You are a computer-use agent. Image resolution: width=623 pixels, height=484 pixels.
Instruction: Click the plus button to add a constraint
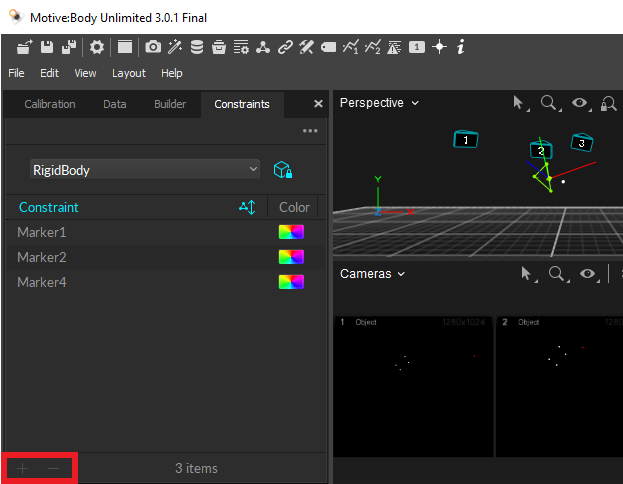[x=23, y=468]
